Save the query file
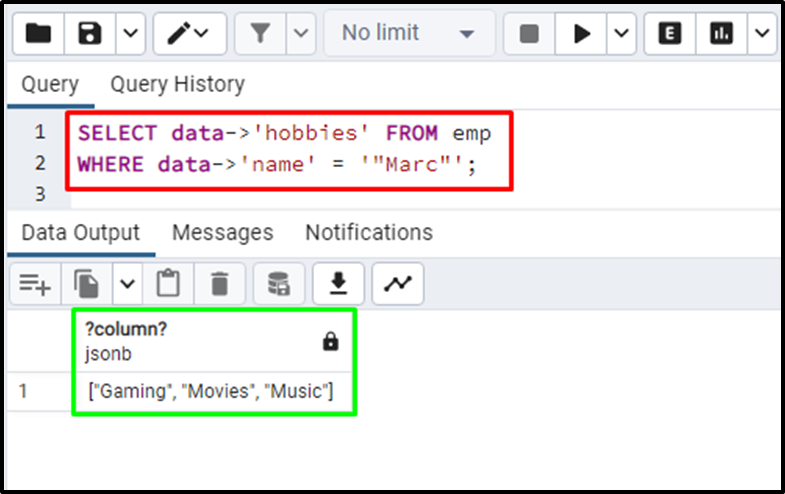This screenshot has width=785, height=494. tap(90, 34)
